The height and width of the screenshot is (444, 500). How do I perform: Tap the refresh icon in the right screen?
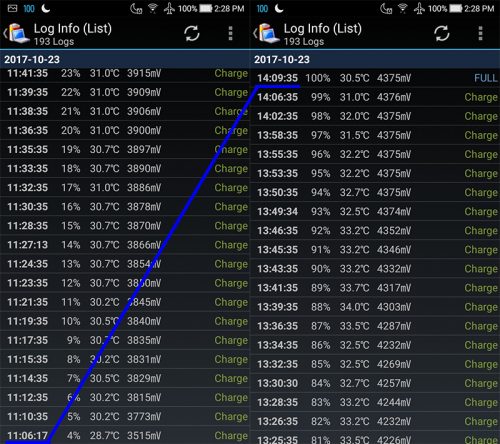tap(442, 33)
